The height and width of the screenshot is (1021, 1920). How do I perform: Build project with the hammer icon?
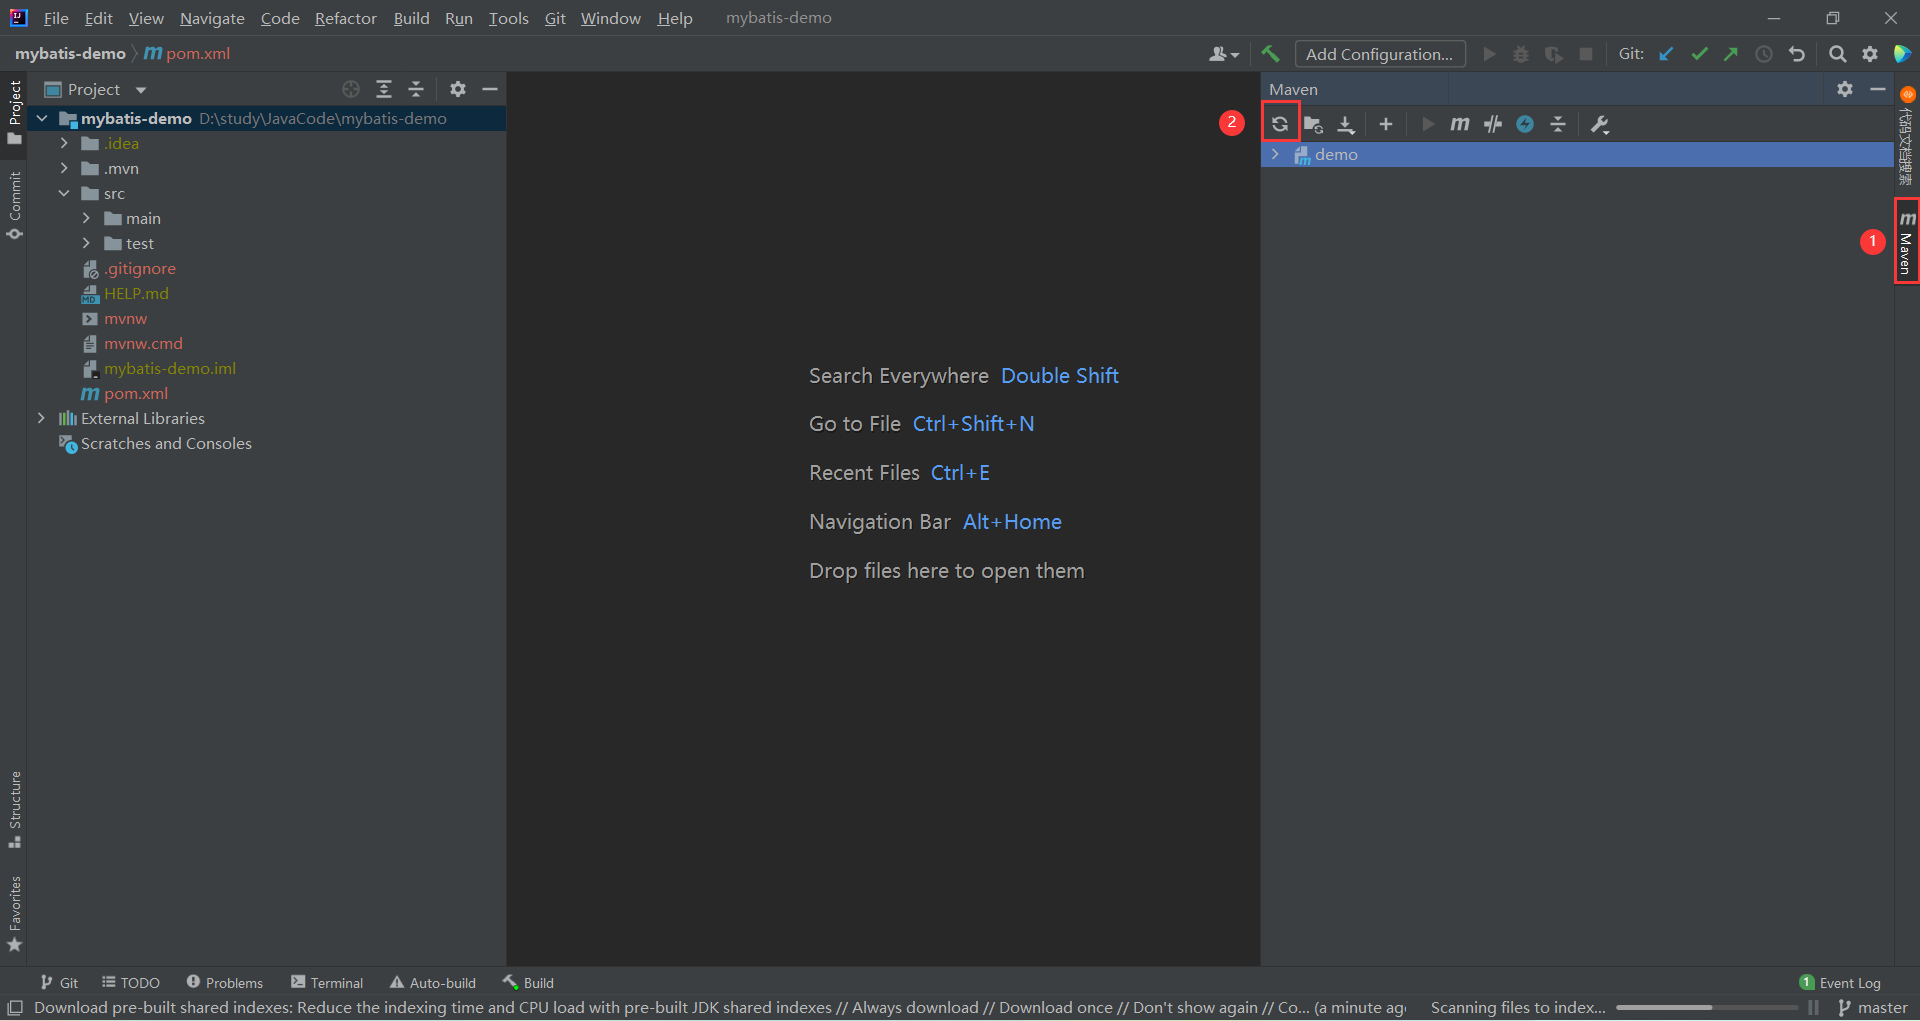click(x=1270, y=54)
